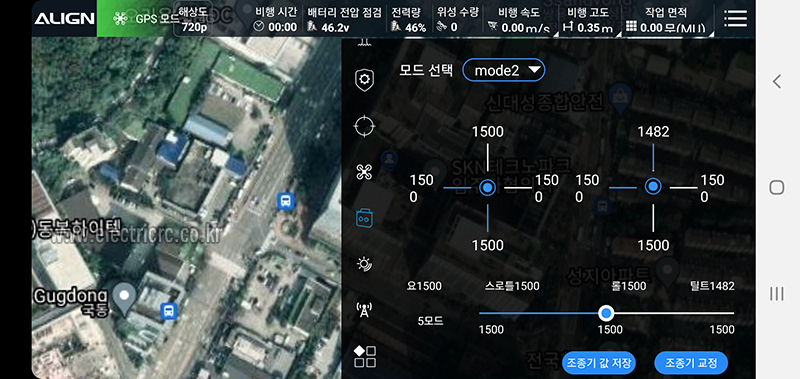This screenshot has width=800, height=379.
Task: Tap the right stick position indicator
Action: [653, 187]
